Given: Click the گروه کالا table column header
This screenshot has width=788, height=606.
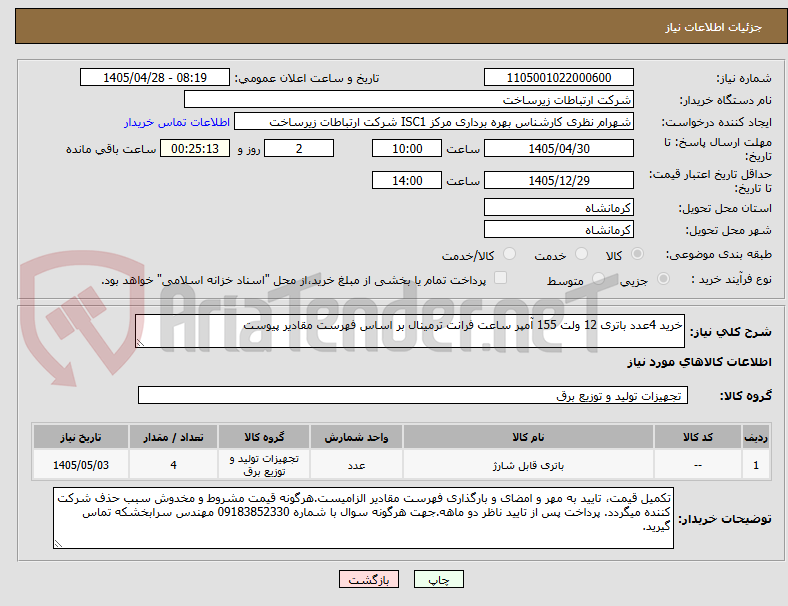Looking at the screenshot, I should pos(264,437).
